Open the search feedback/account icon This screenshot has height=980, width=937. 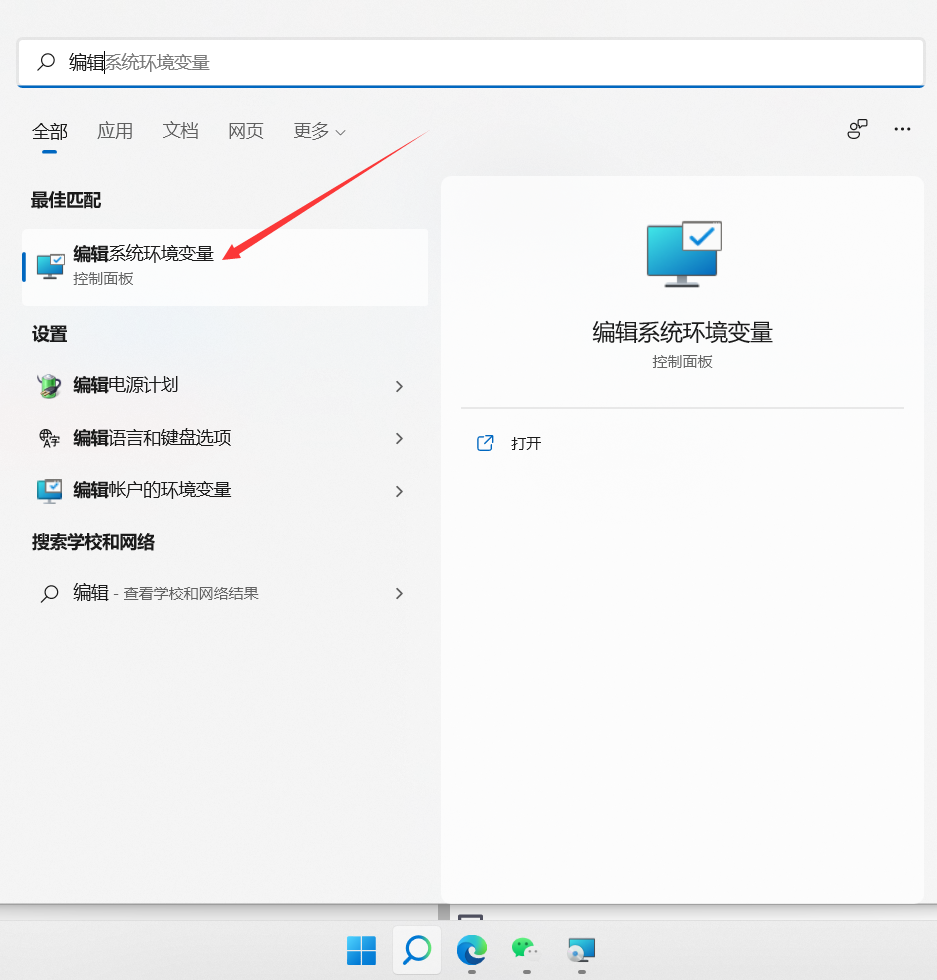click(857, 129)
